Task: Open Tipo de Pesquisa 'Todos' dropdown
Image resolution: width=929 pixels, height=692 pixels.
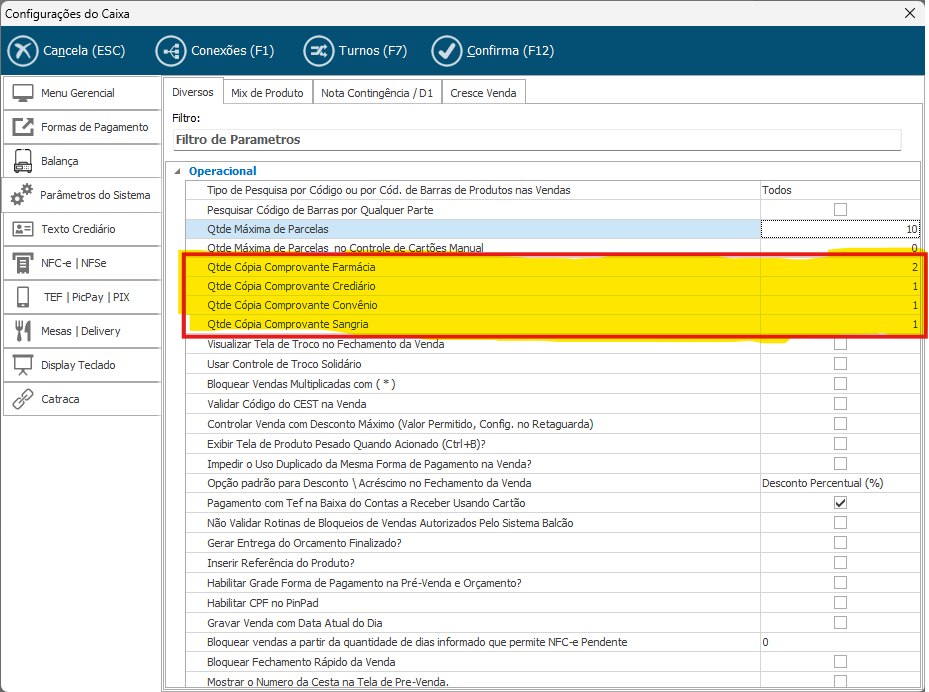Action: (x=838, y=190)
